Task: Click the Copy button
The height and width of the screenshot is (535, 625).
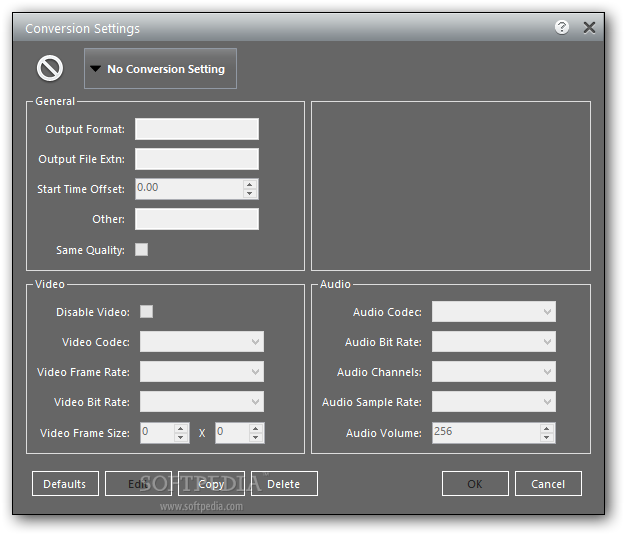Action: tap(211, 484)
